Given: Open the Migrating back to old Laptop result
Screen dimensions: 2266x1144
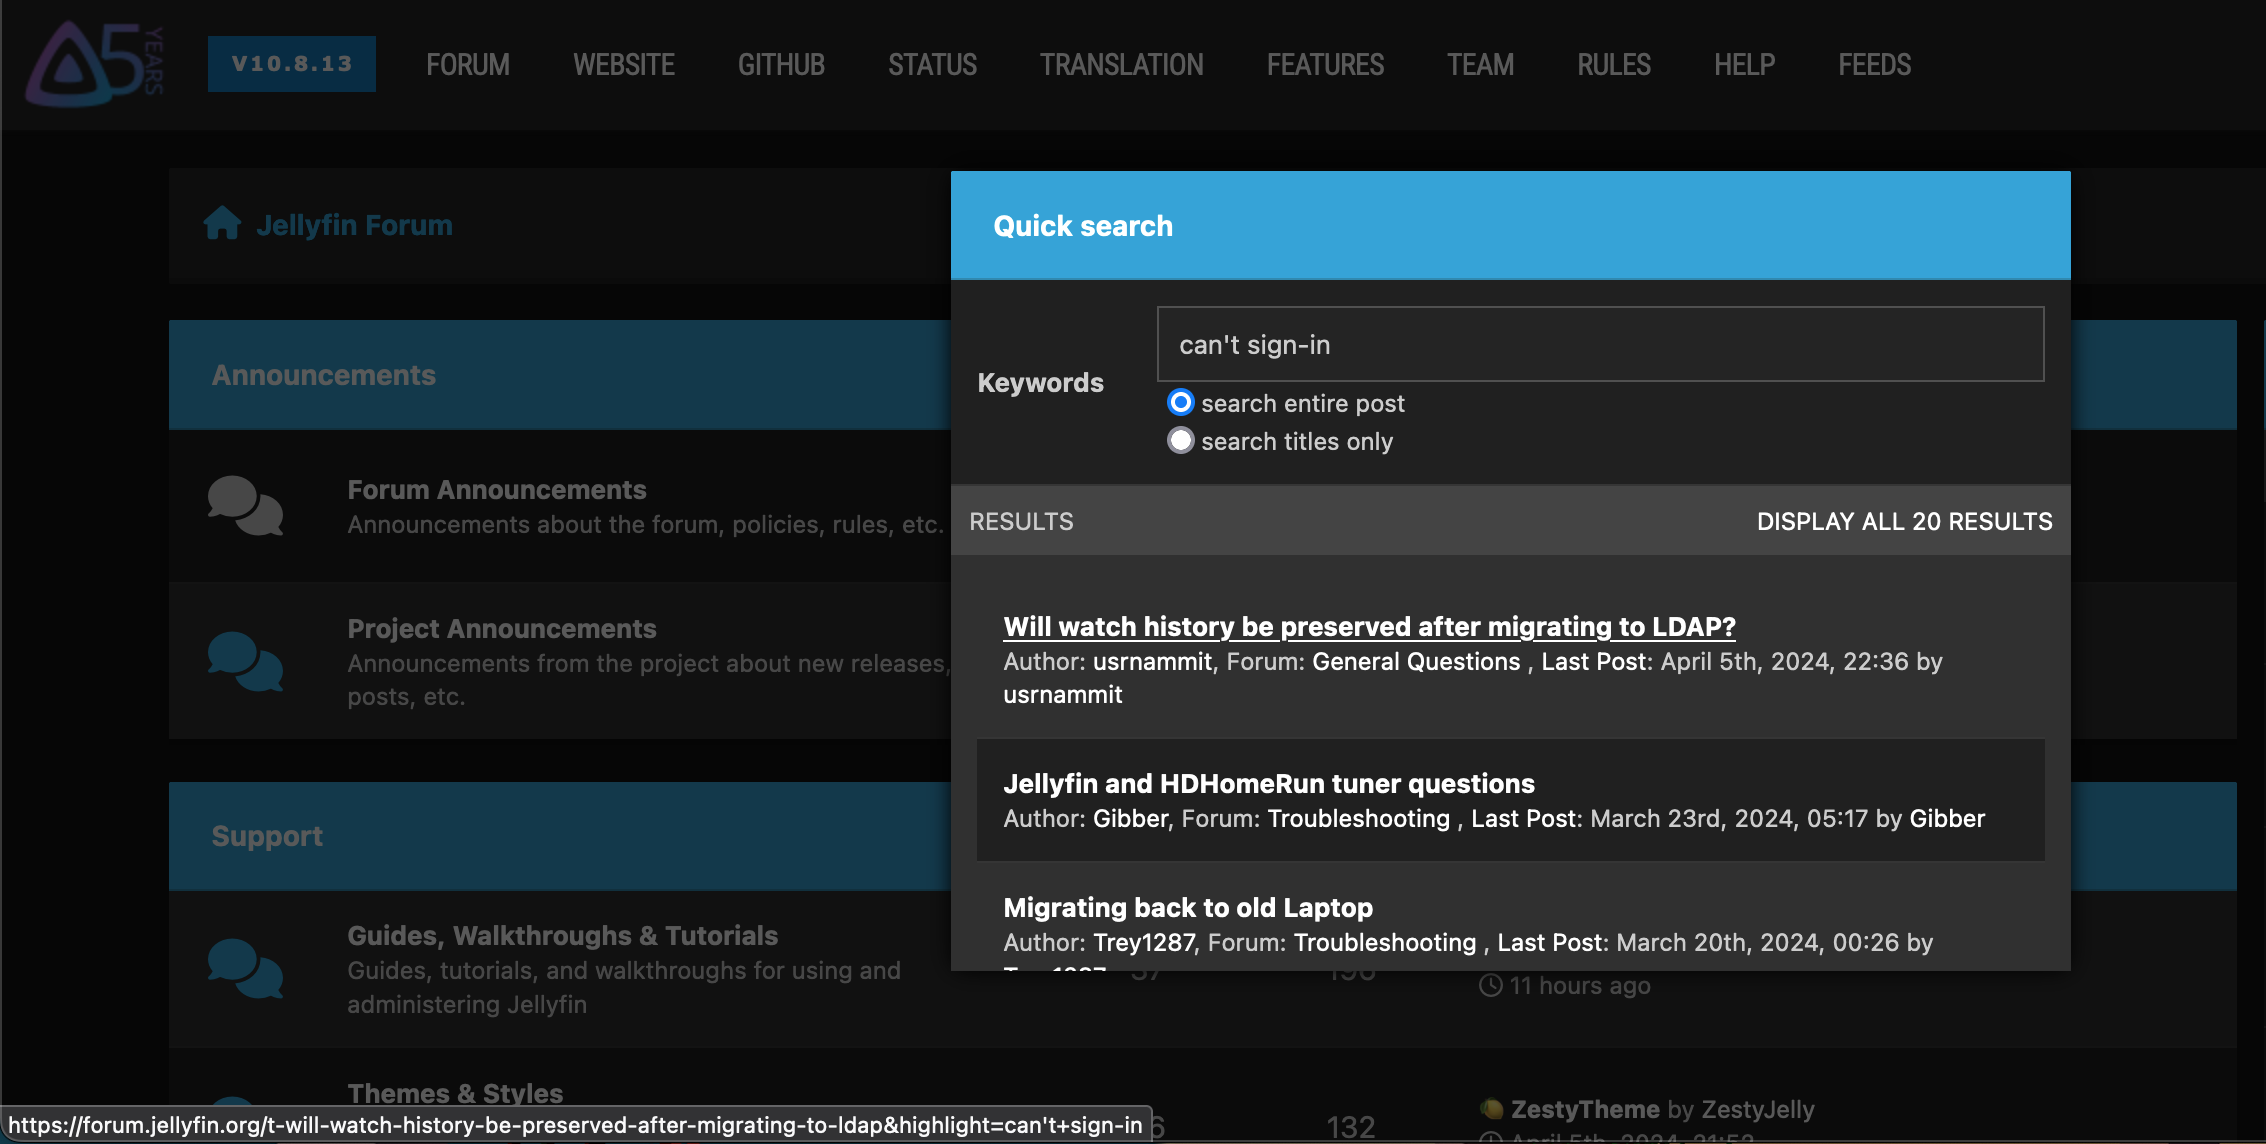Looking at the screenshot, I should [x=1187, y=907].
